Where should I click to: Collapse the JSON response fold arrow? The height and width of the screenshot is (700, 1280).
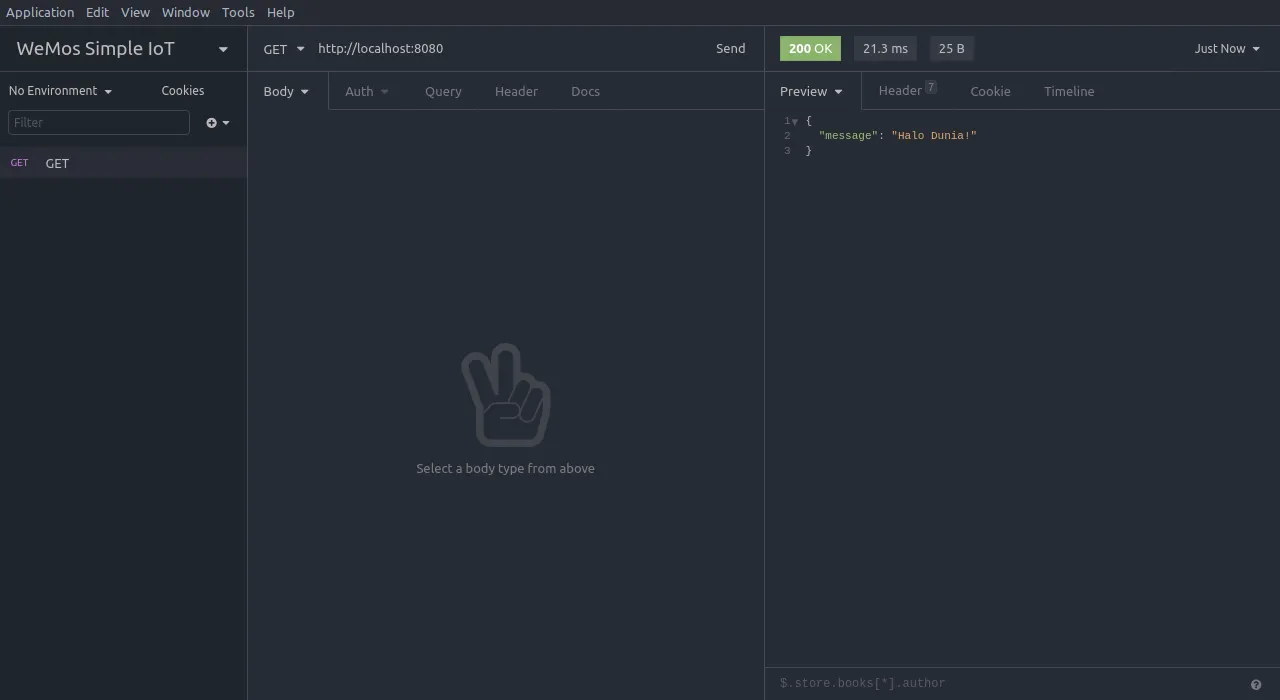coord(795,121)
